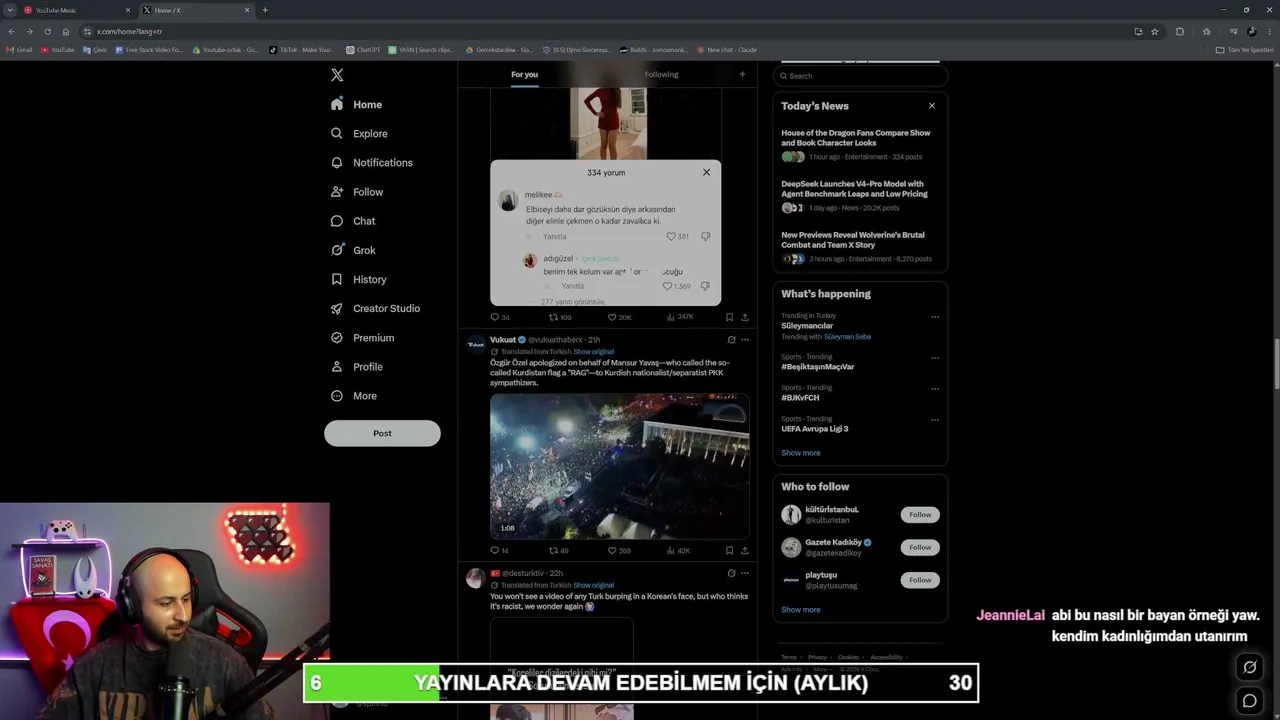Click the Grok icon on the @desturktiv post
The width and height of the screenshot is (1280, 720).
point(731,574)
